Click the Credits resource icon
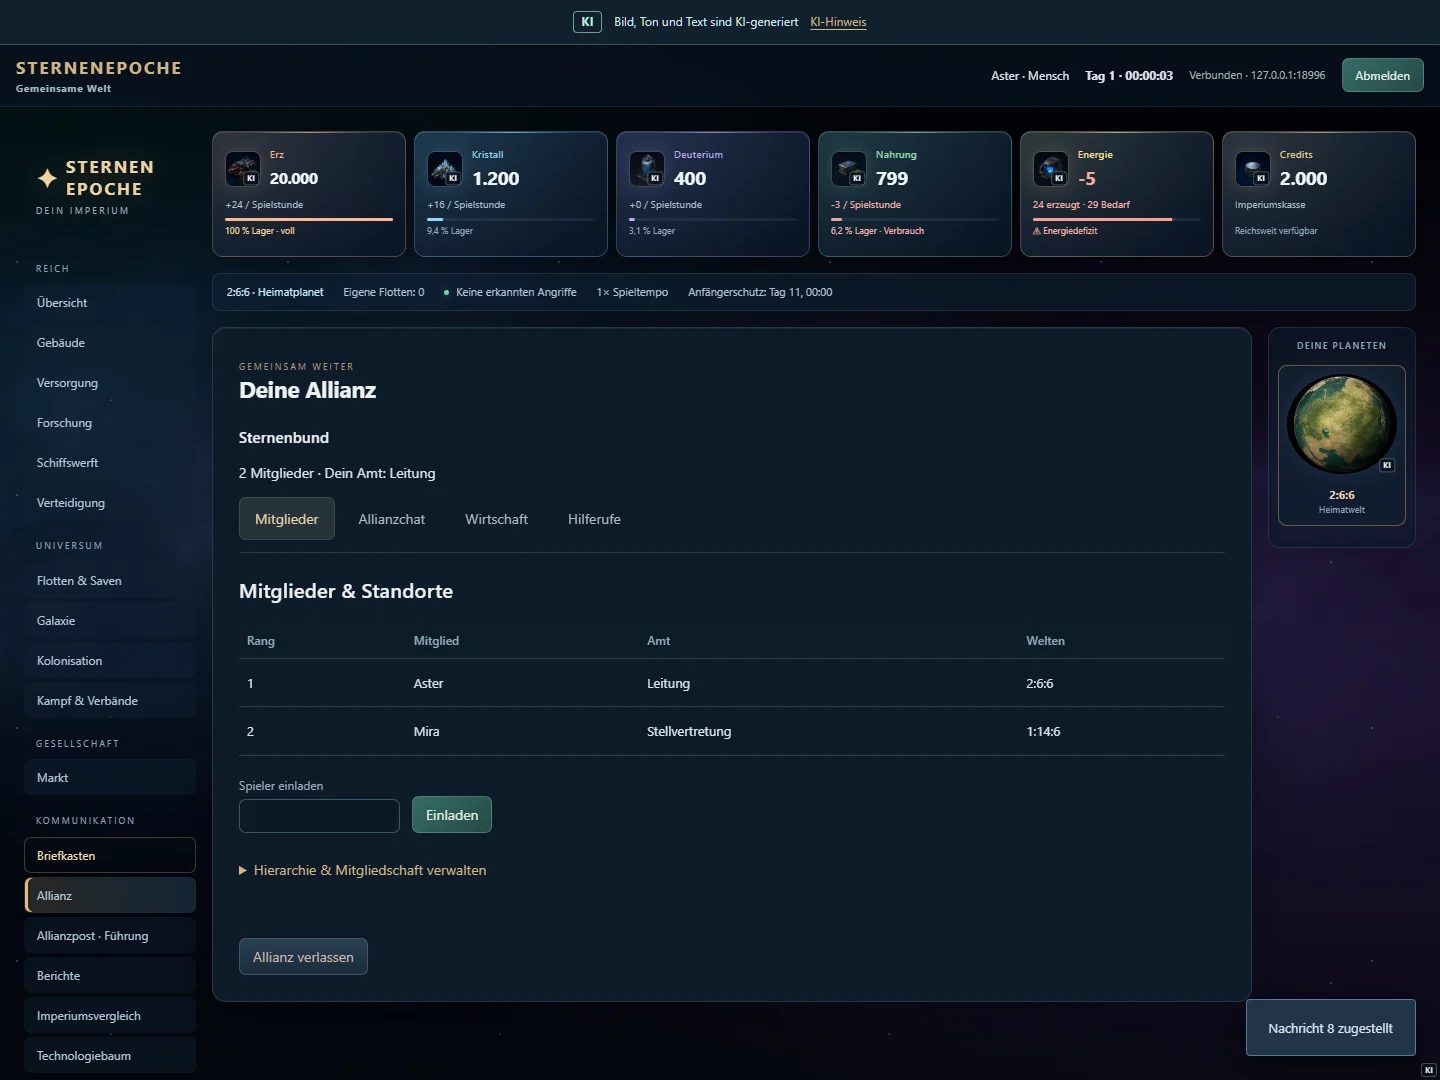Image resolution: width=1440 pixels, height=1080 pixels. pos(1253,169)
